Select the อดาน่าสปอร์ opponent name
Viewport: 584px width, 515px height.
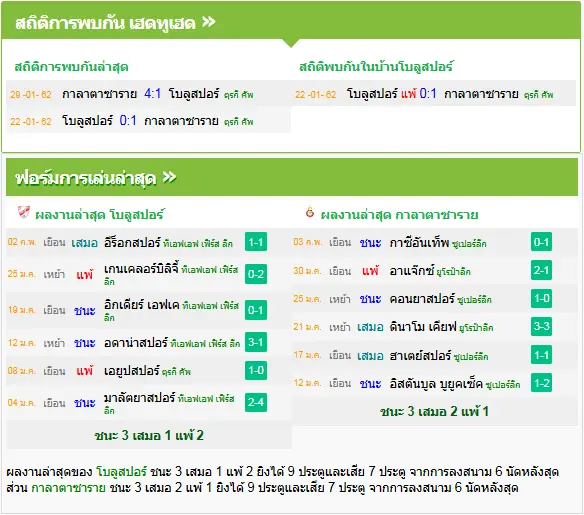click(x=136, y=343)
